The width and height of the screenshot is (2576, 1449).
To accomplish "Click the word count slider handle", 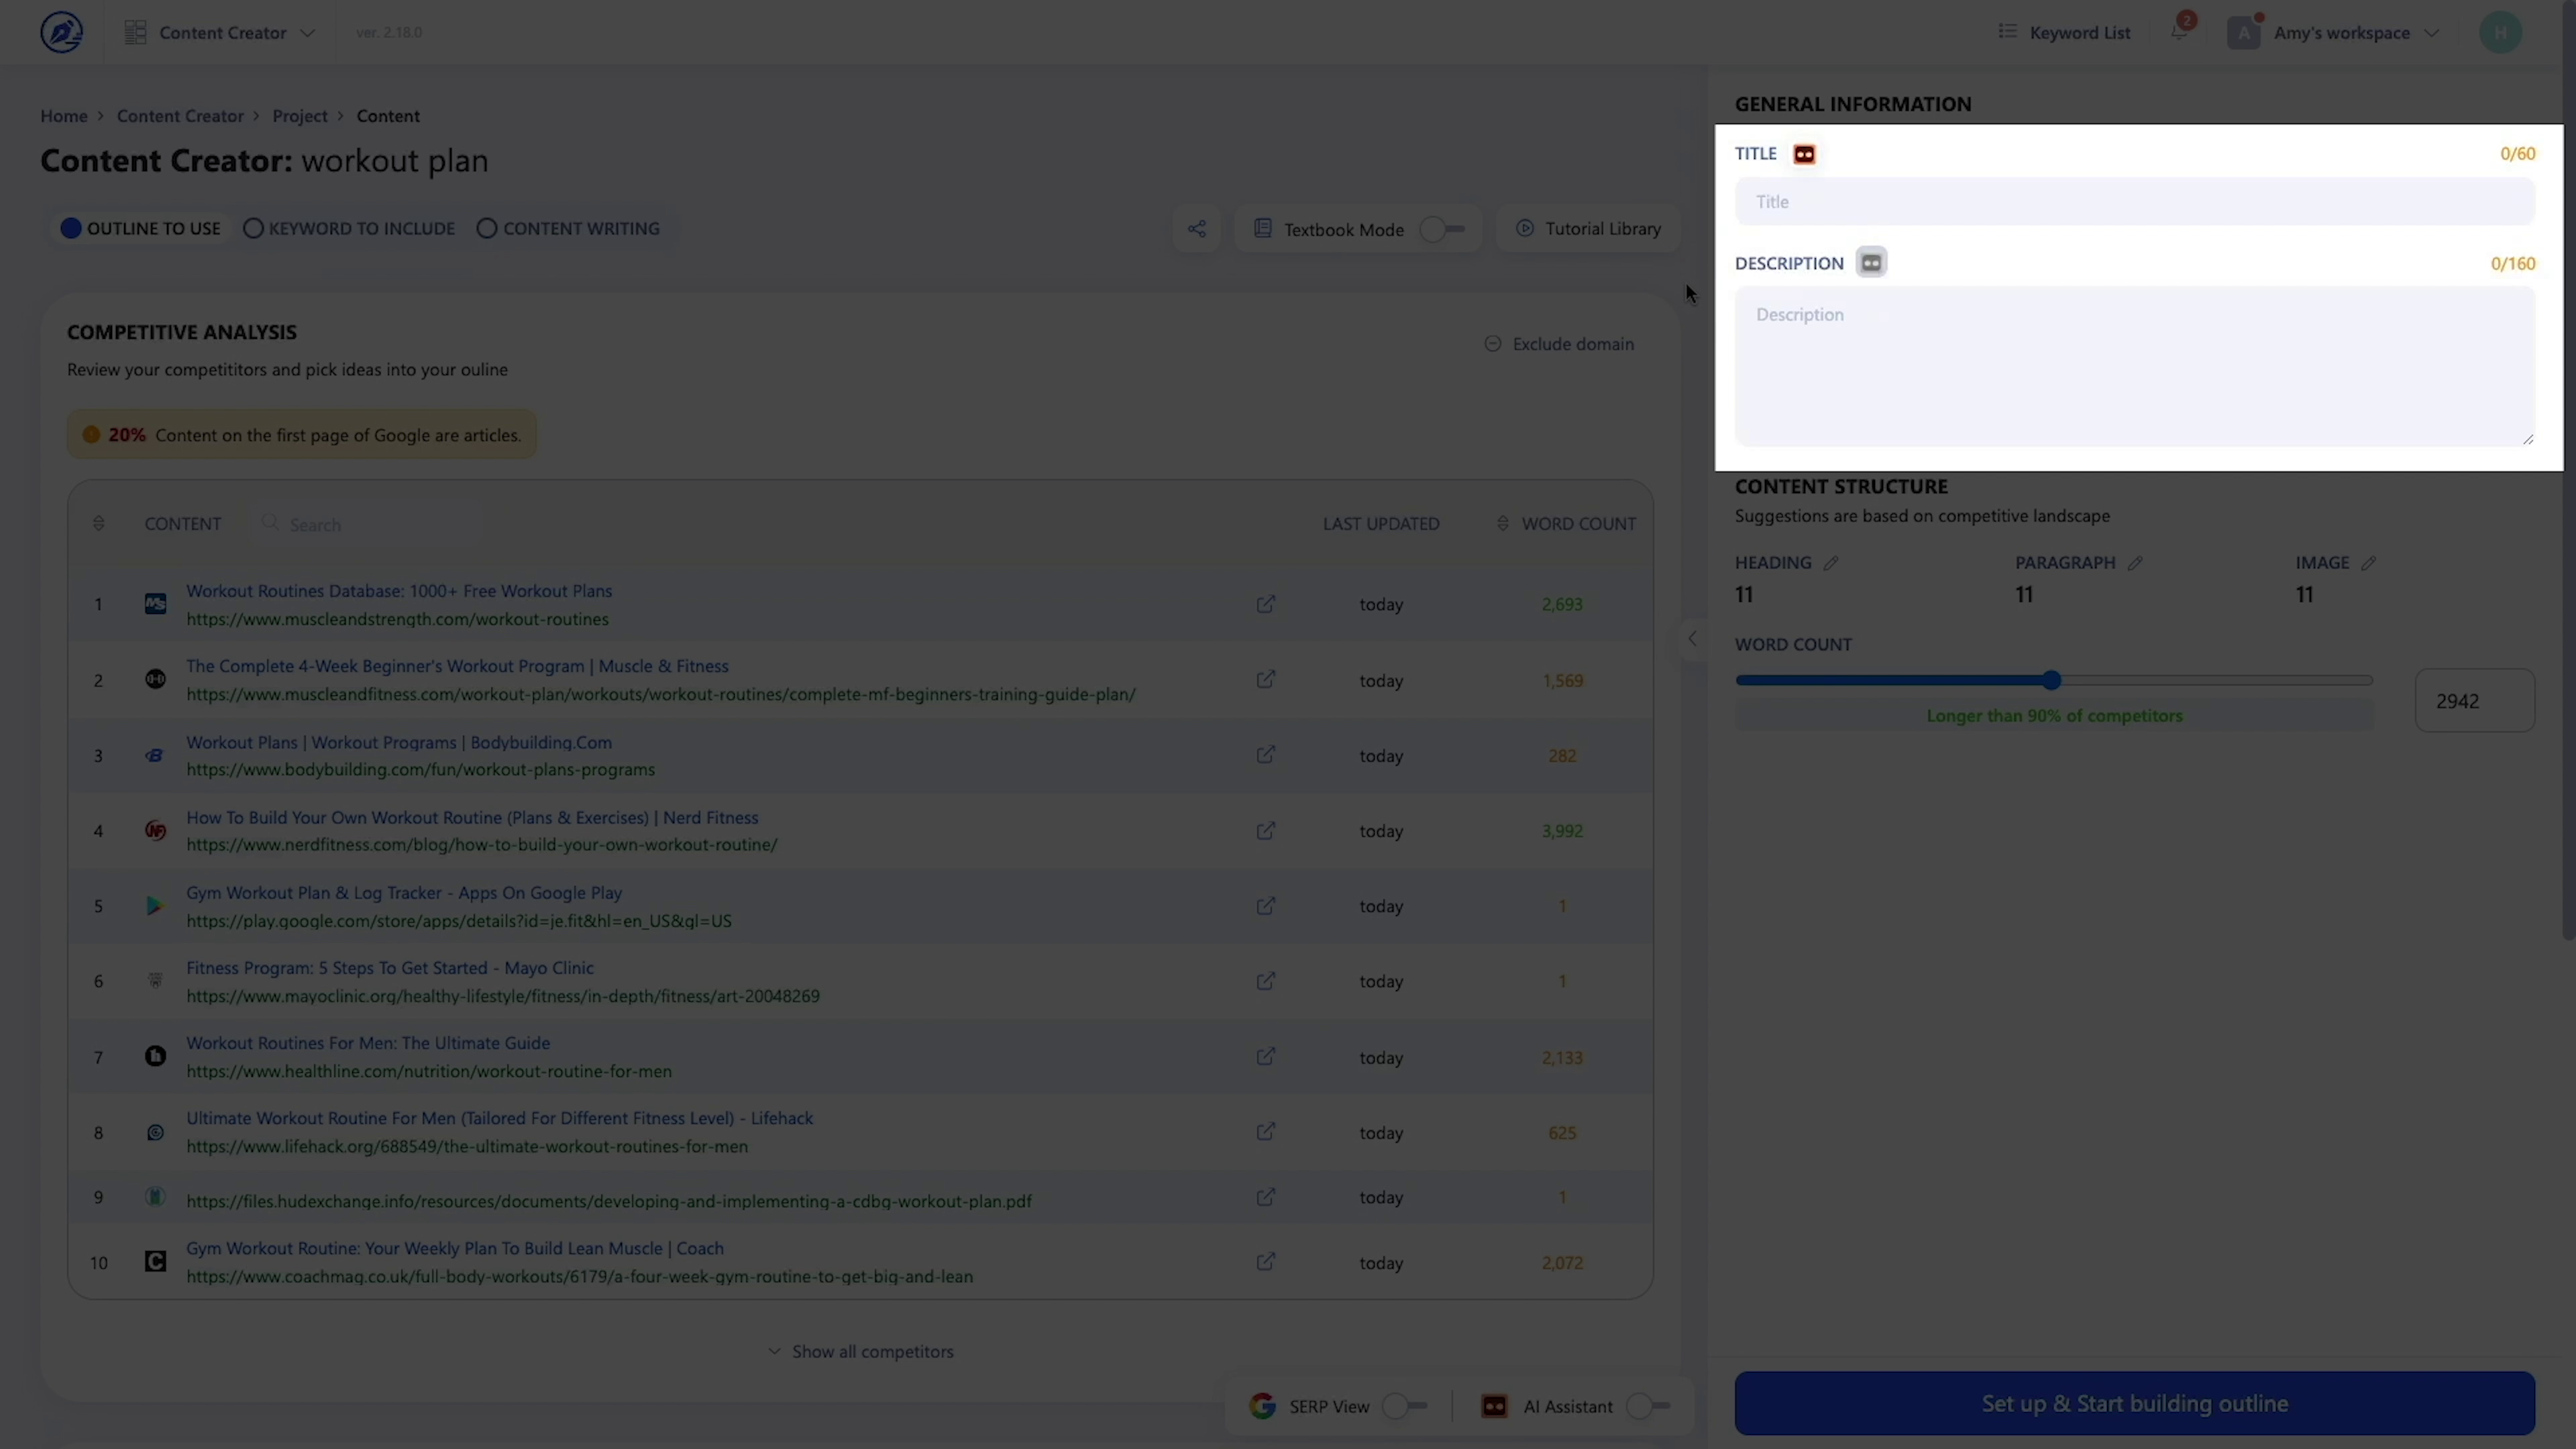I will [x=2051, y=680].
